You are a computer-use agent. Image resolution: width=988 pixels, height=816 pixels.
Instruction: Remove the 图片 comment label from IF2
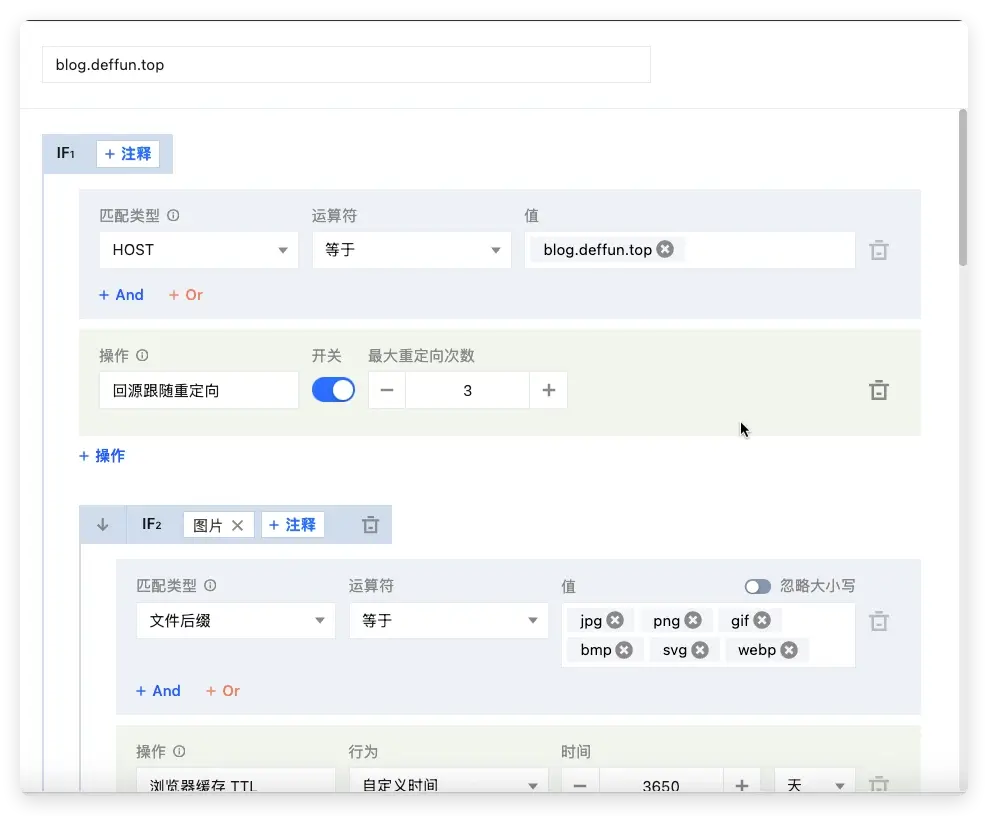tap(237, 525)
